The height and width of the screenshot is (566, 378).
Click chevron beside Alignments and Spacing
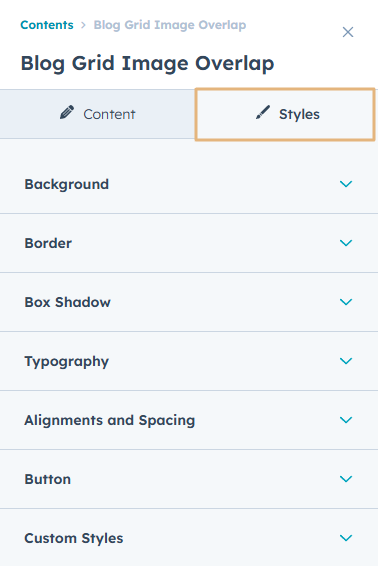click(346, 420)
